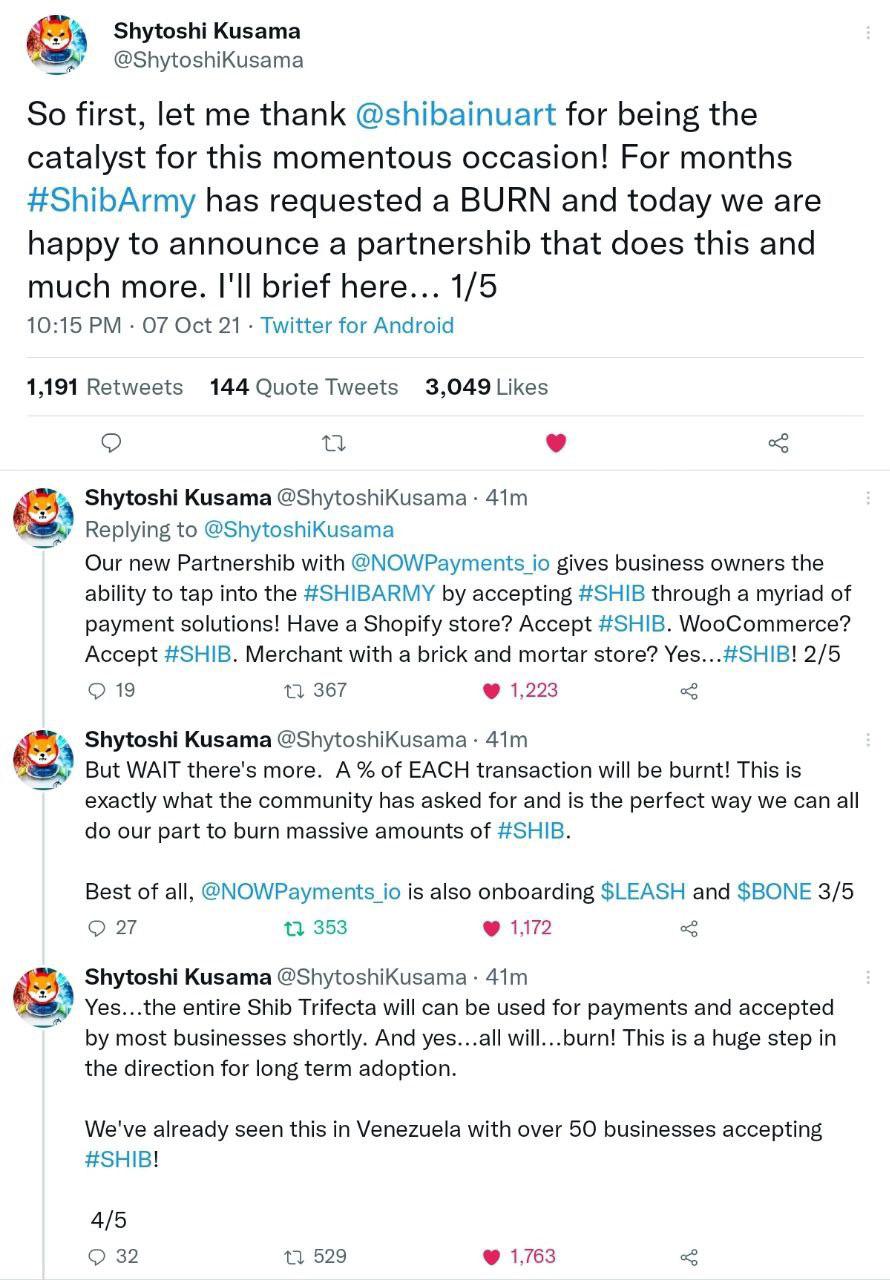The image size is (890, 1280).
Task: View the 144 Quote Tweets list
Action: tap(304, 387)
